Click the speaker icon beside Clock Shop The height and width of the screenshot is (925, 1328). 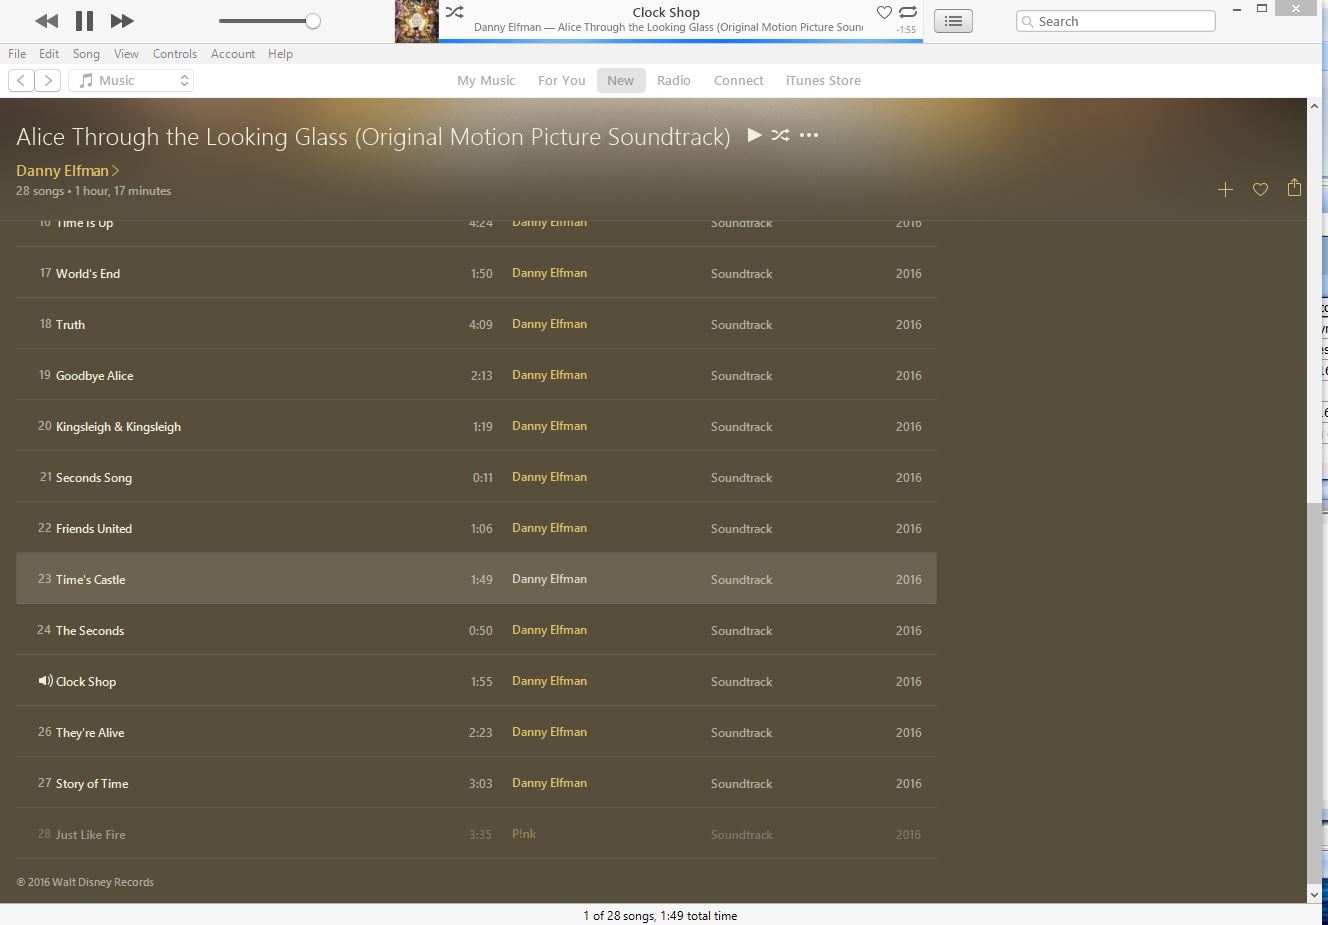pyautogui.click(x=45, y=681)
